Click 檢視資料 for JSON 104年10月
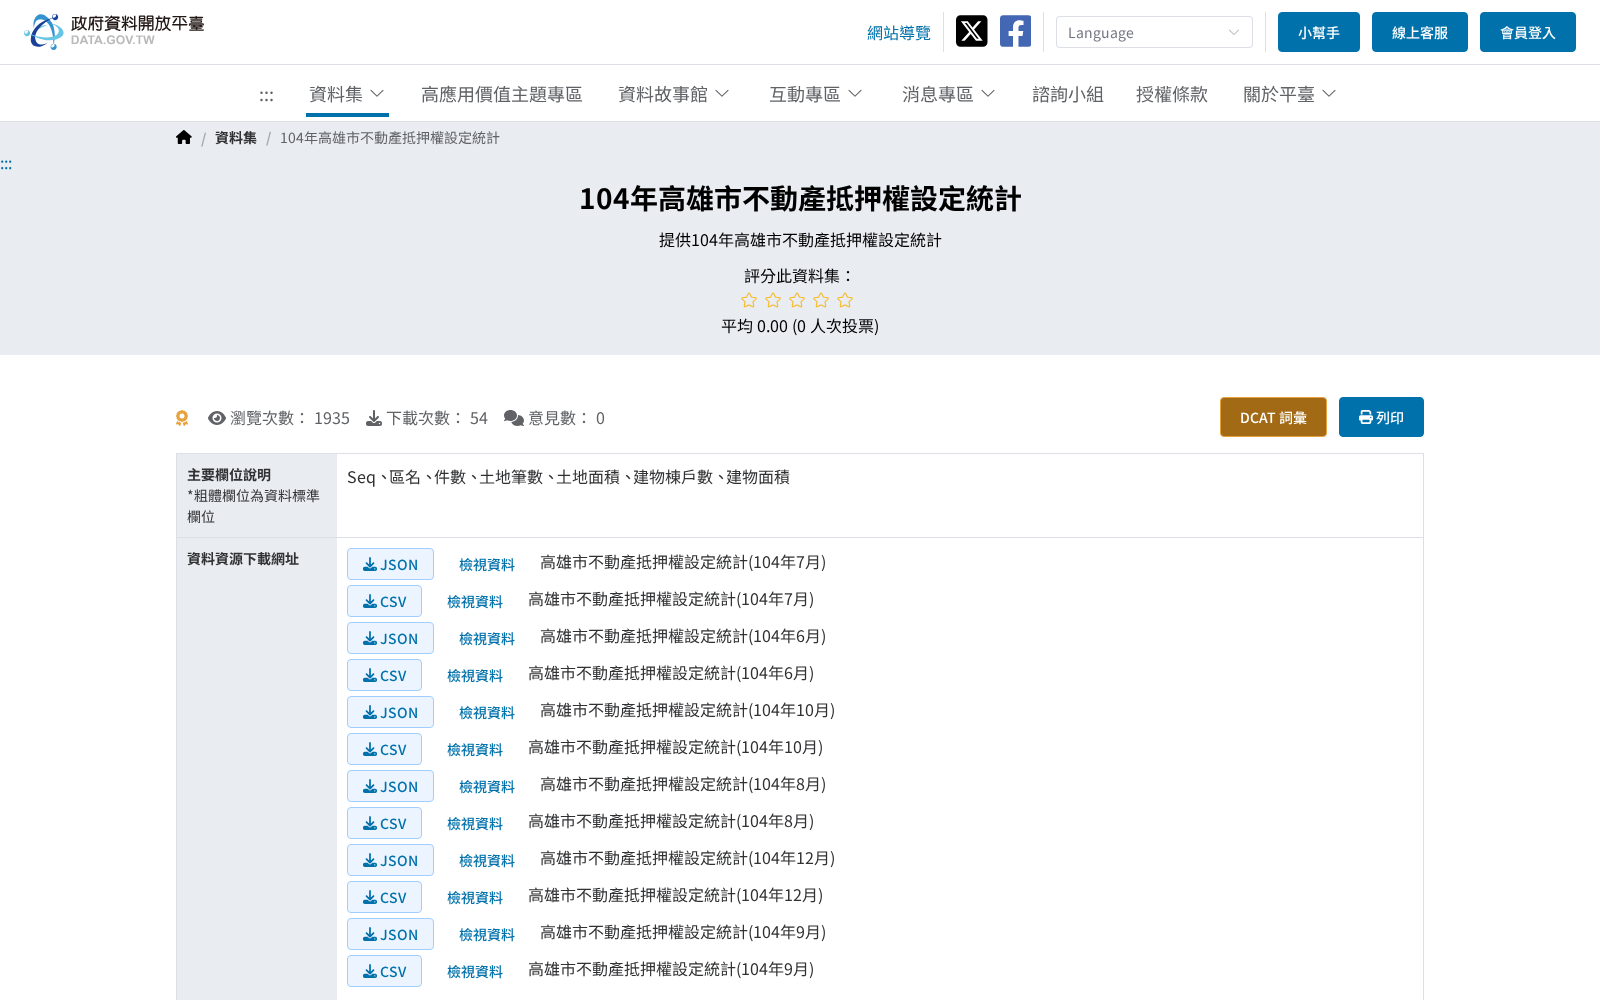The image size is (1600, 1000). (487, 713)
